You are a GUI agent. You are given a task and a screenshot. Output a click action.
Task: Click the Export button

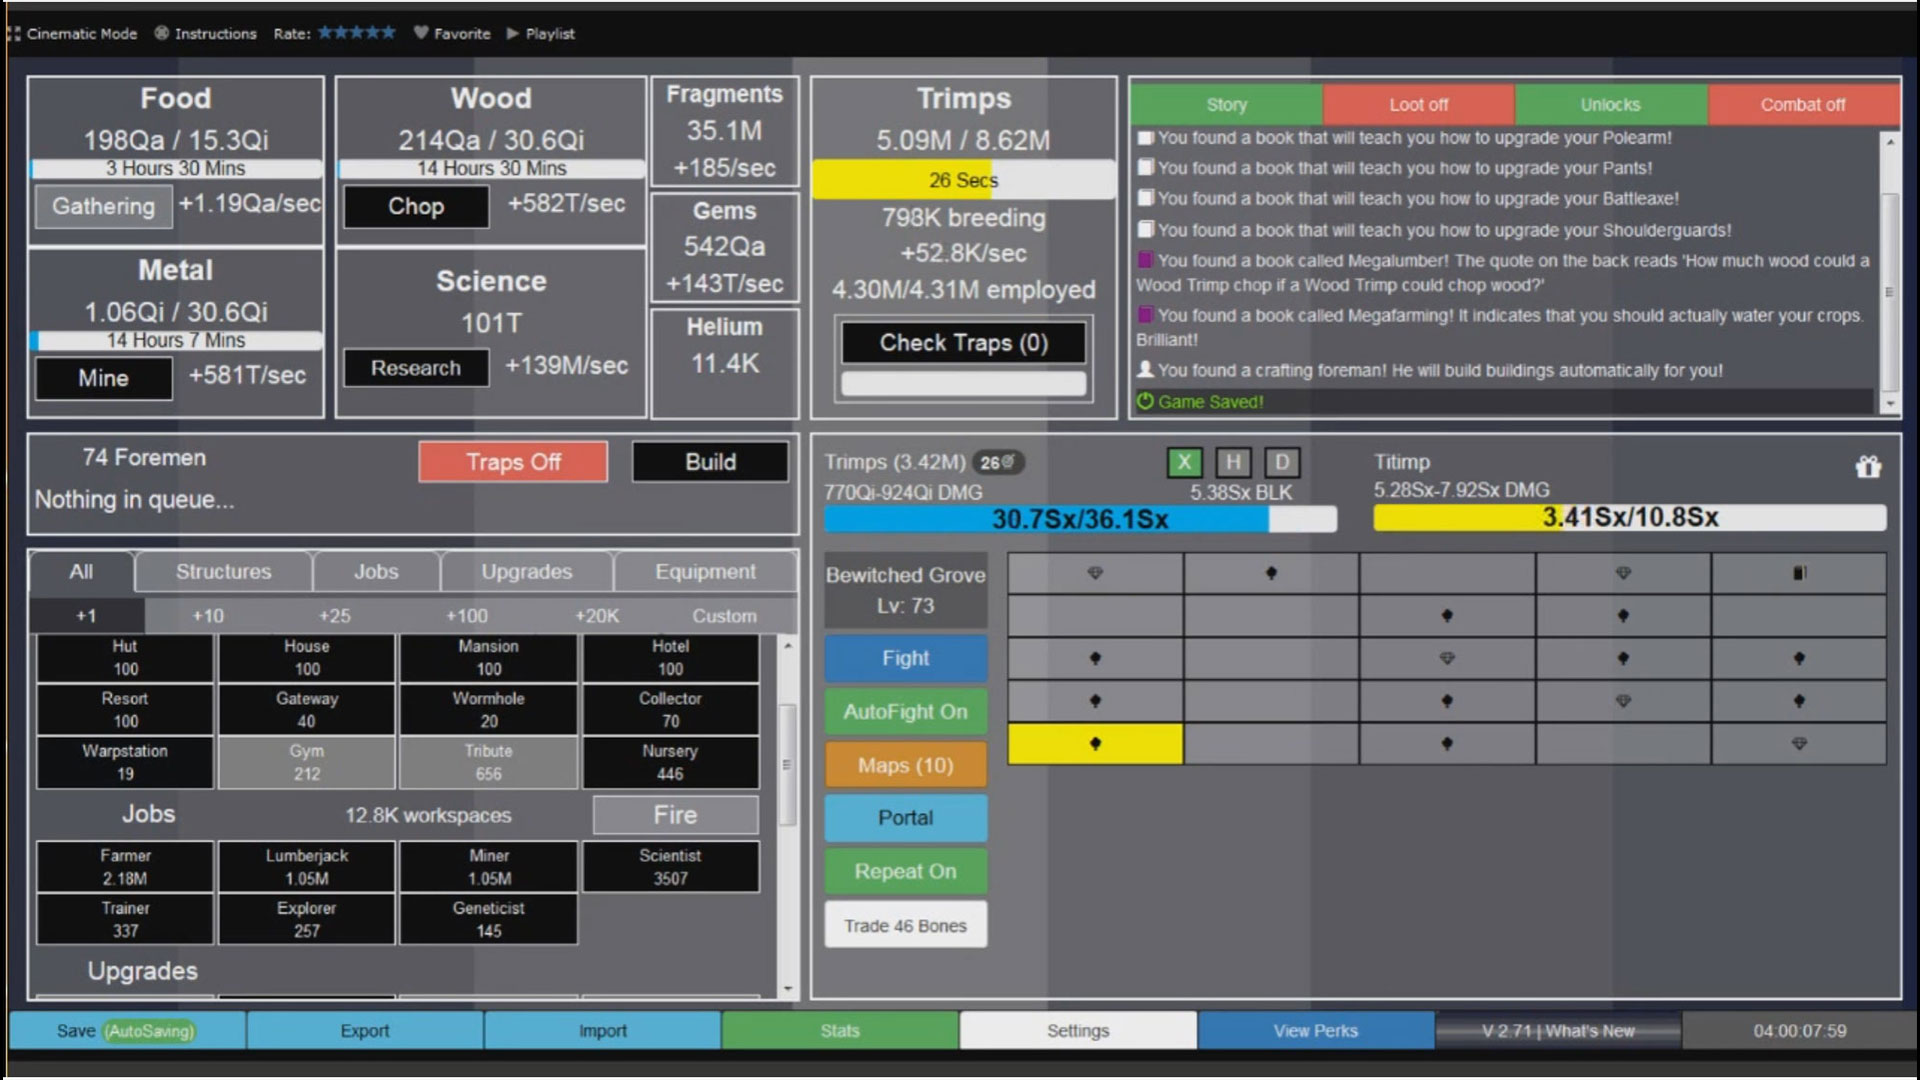[365, 1030]
